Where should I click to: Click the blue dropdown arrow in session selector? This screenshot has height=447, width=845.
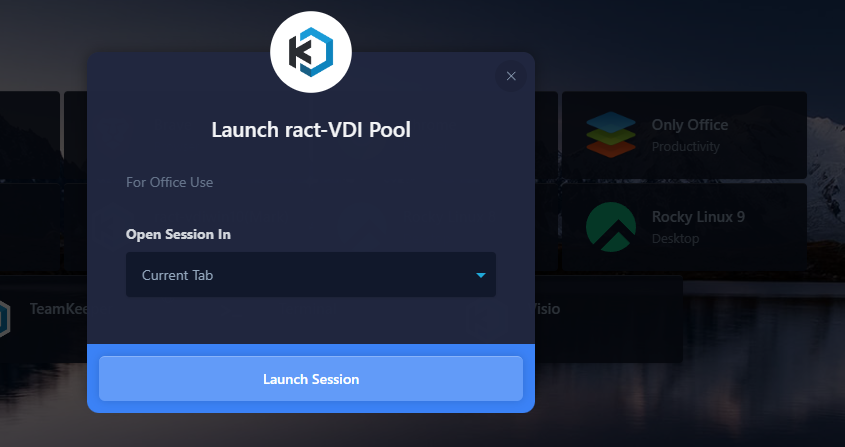point(481,275)
